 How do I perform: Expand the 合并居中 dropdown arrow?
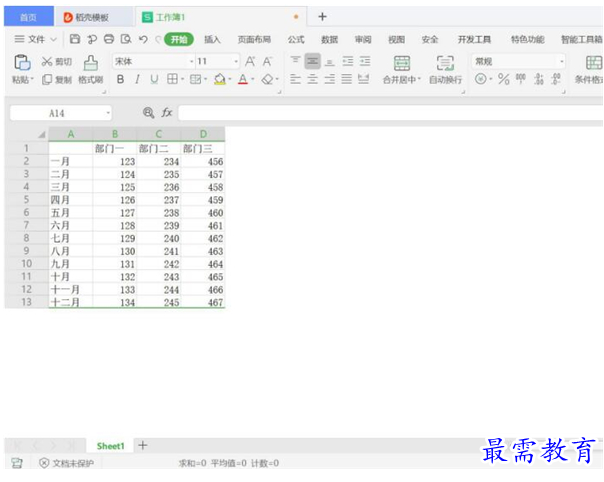(419, 79)
